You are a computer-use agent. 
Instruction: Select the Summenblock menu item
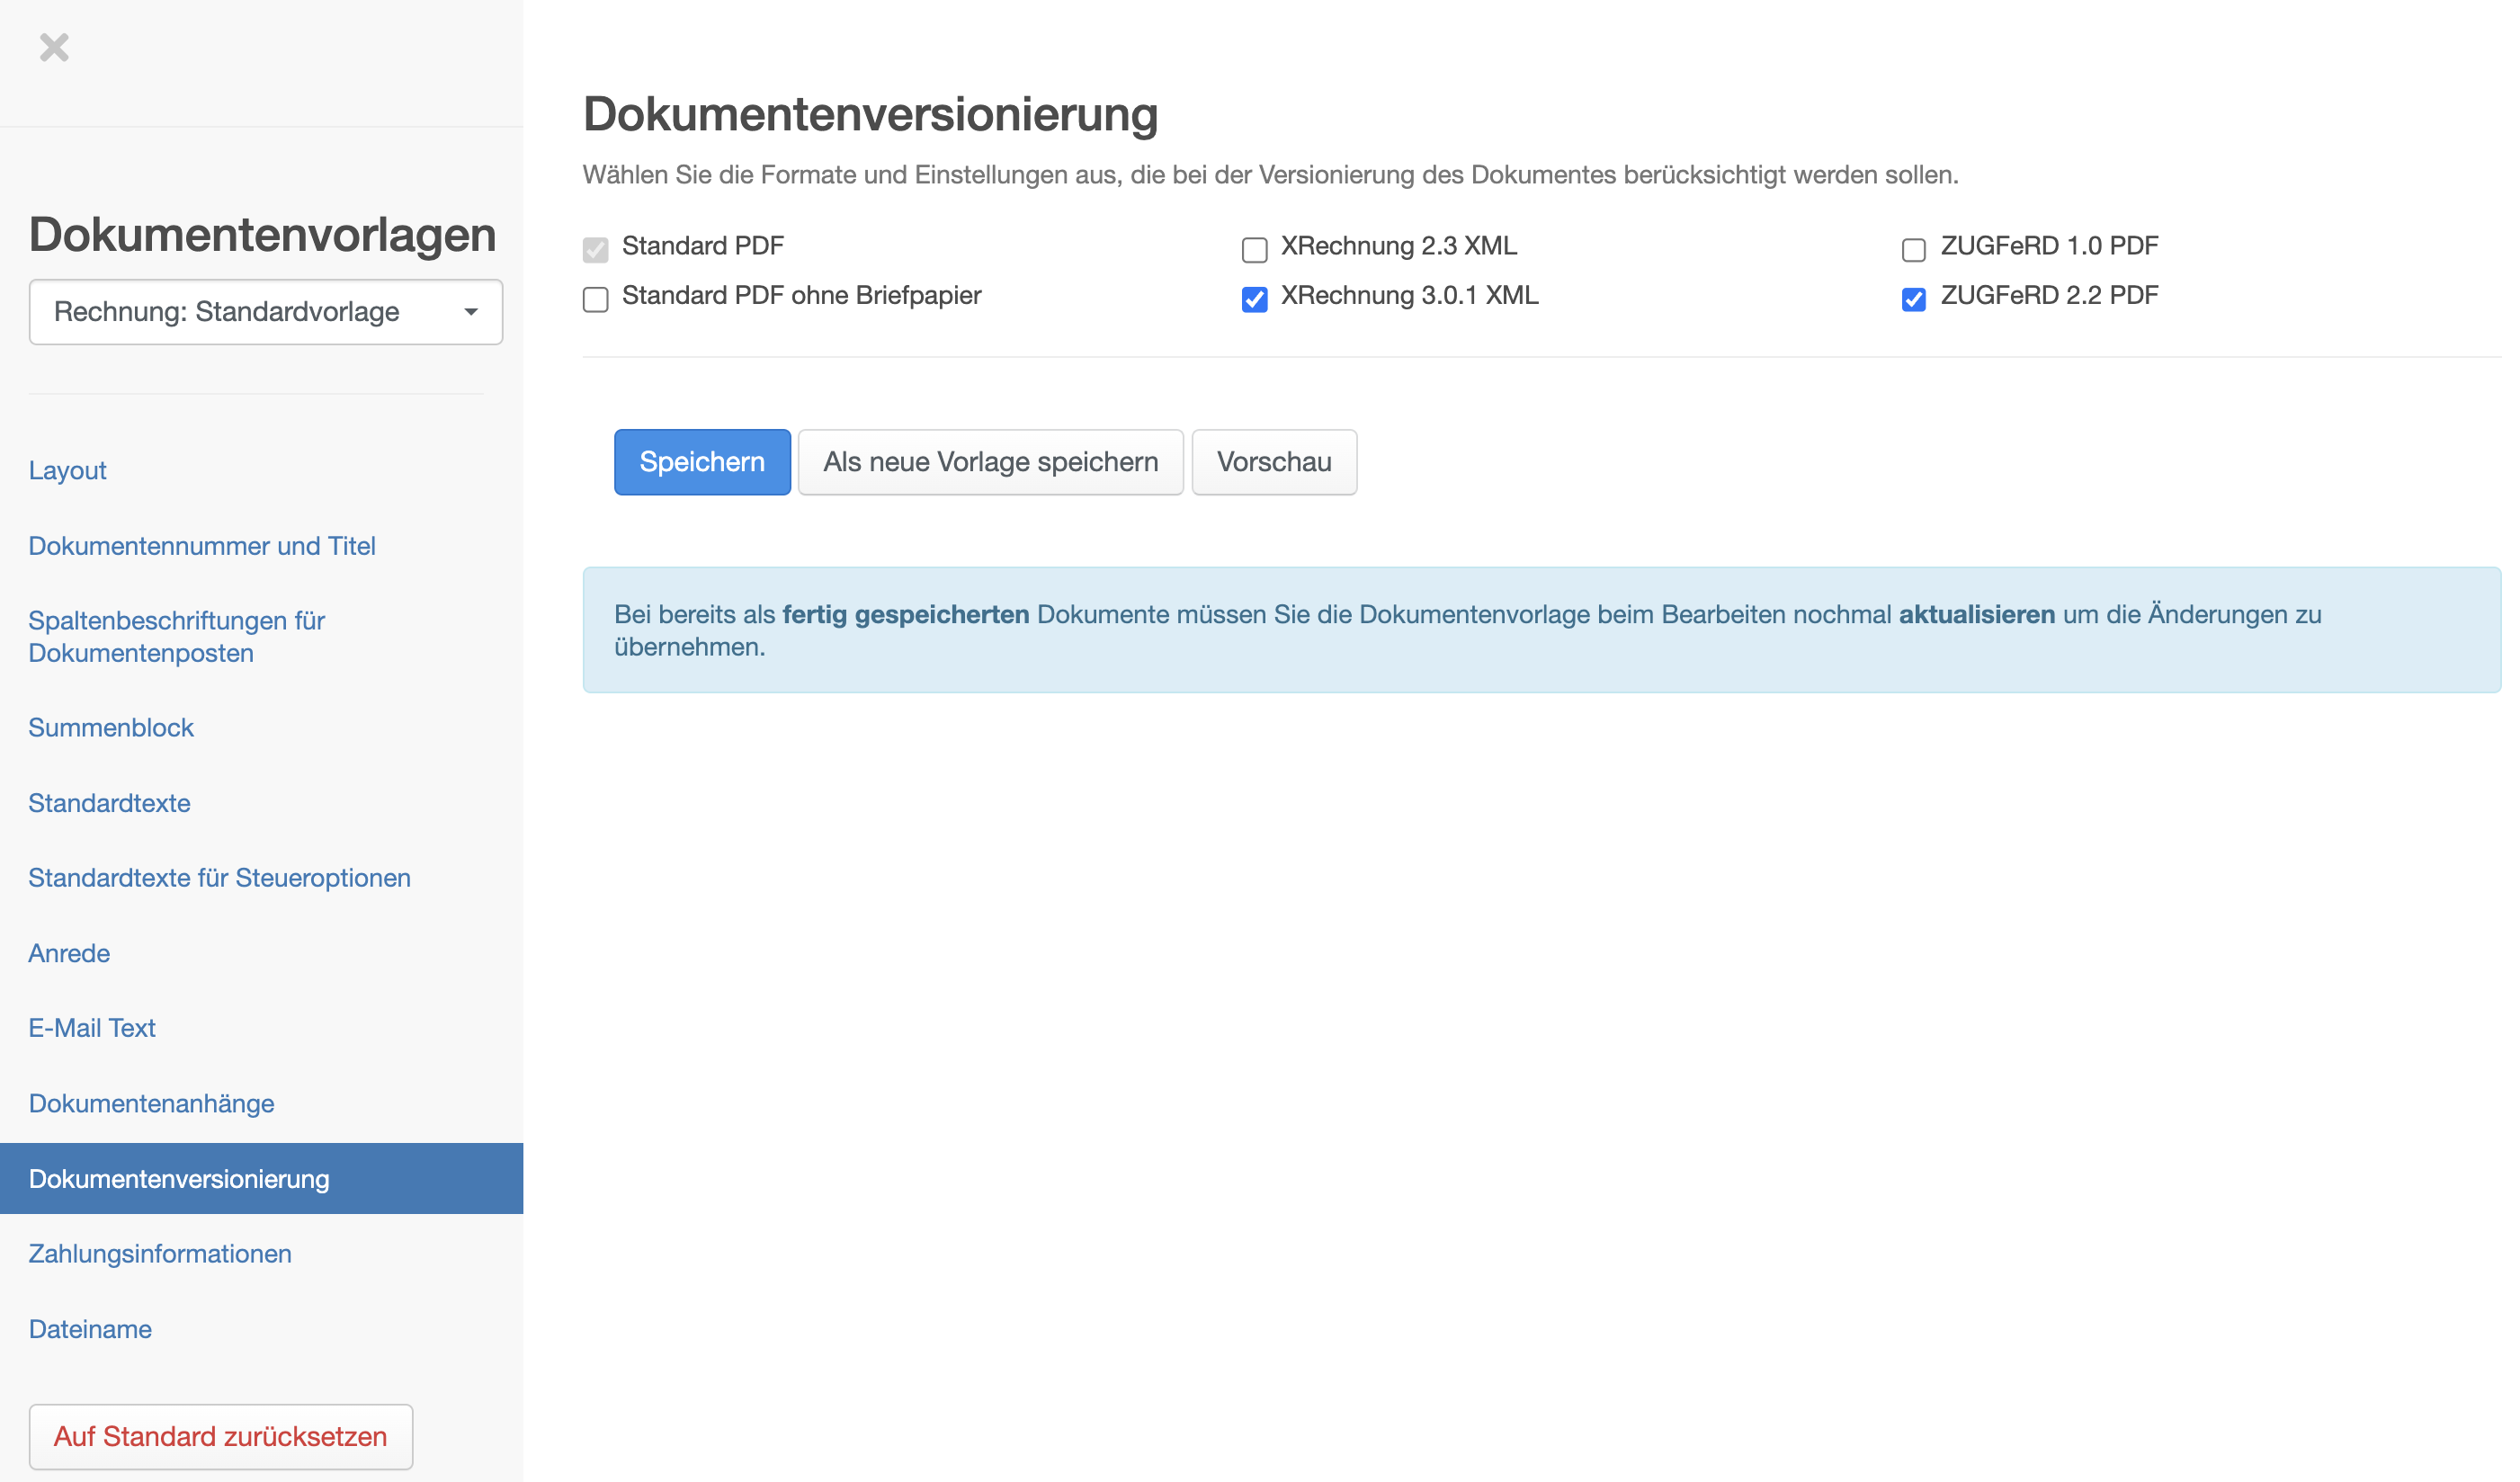[111, 727]
